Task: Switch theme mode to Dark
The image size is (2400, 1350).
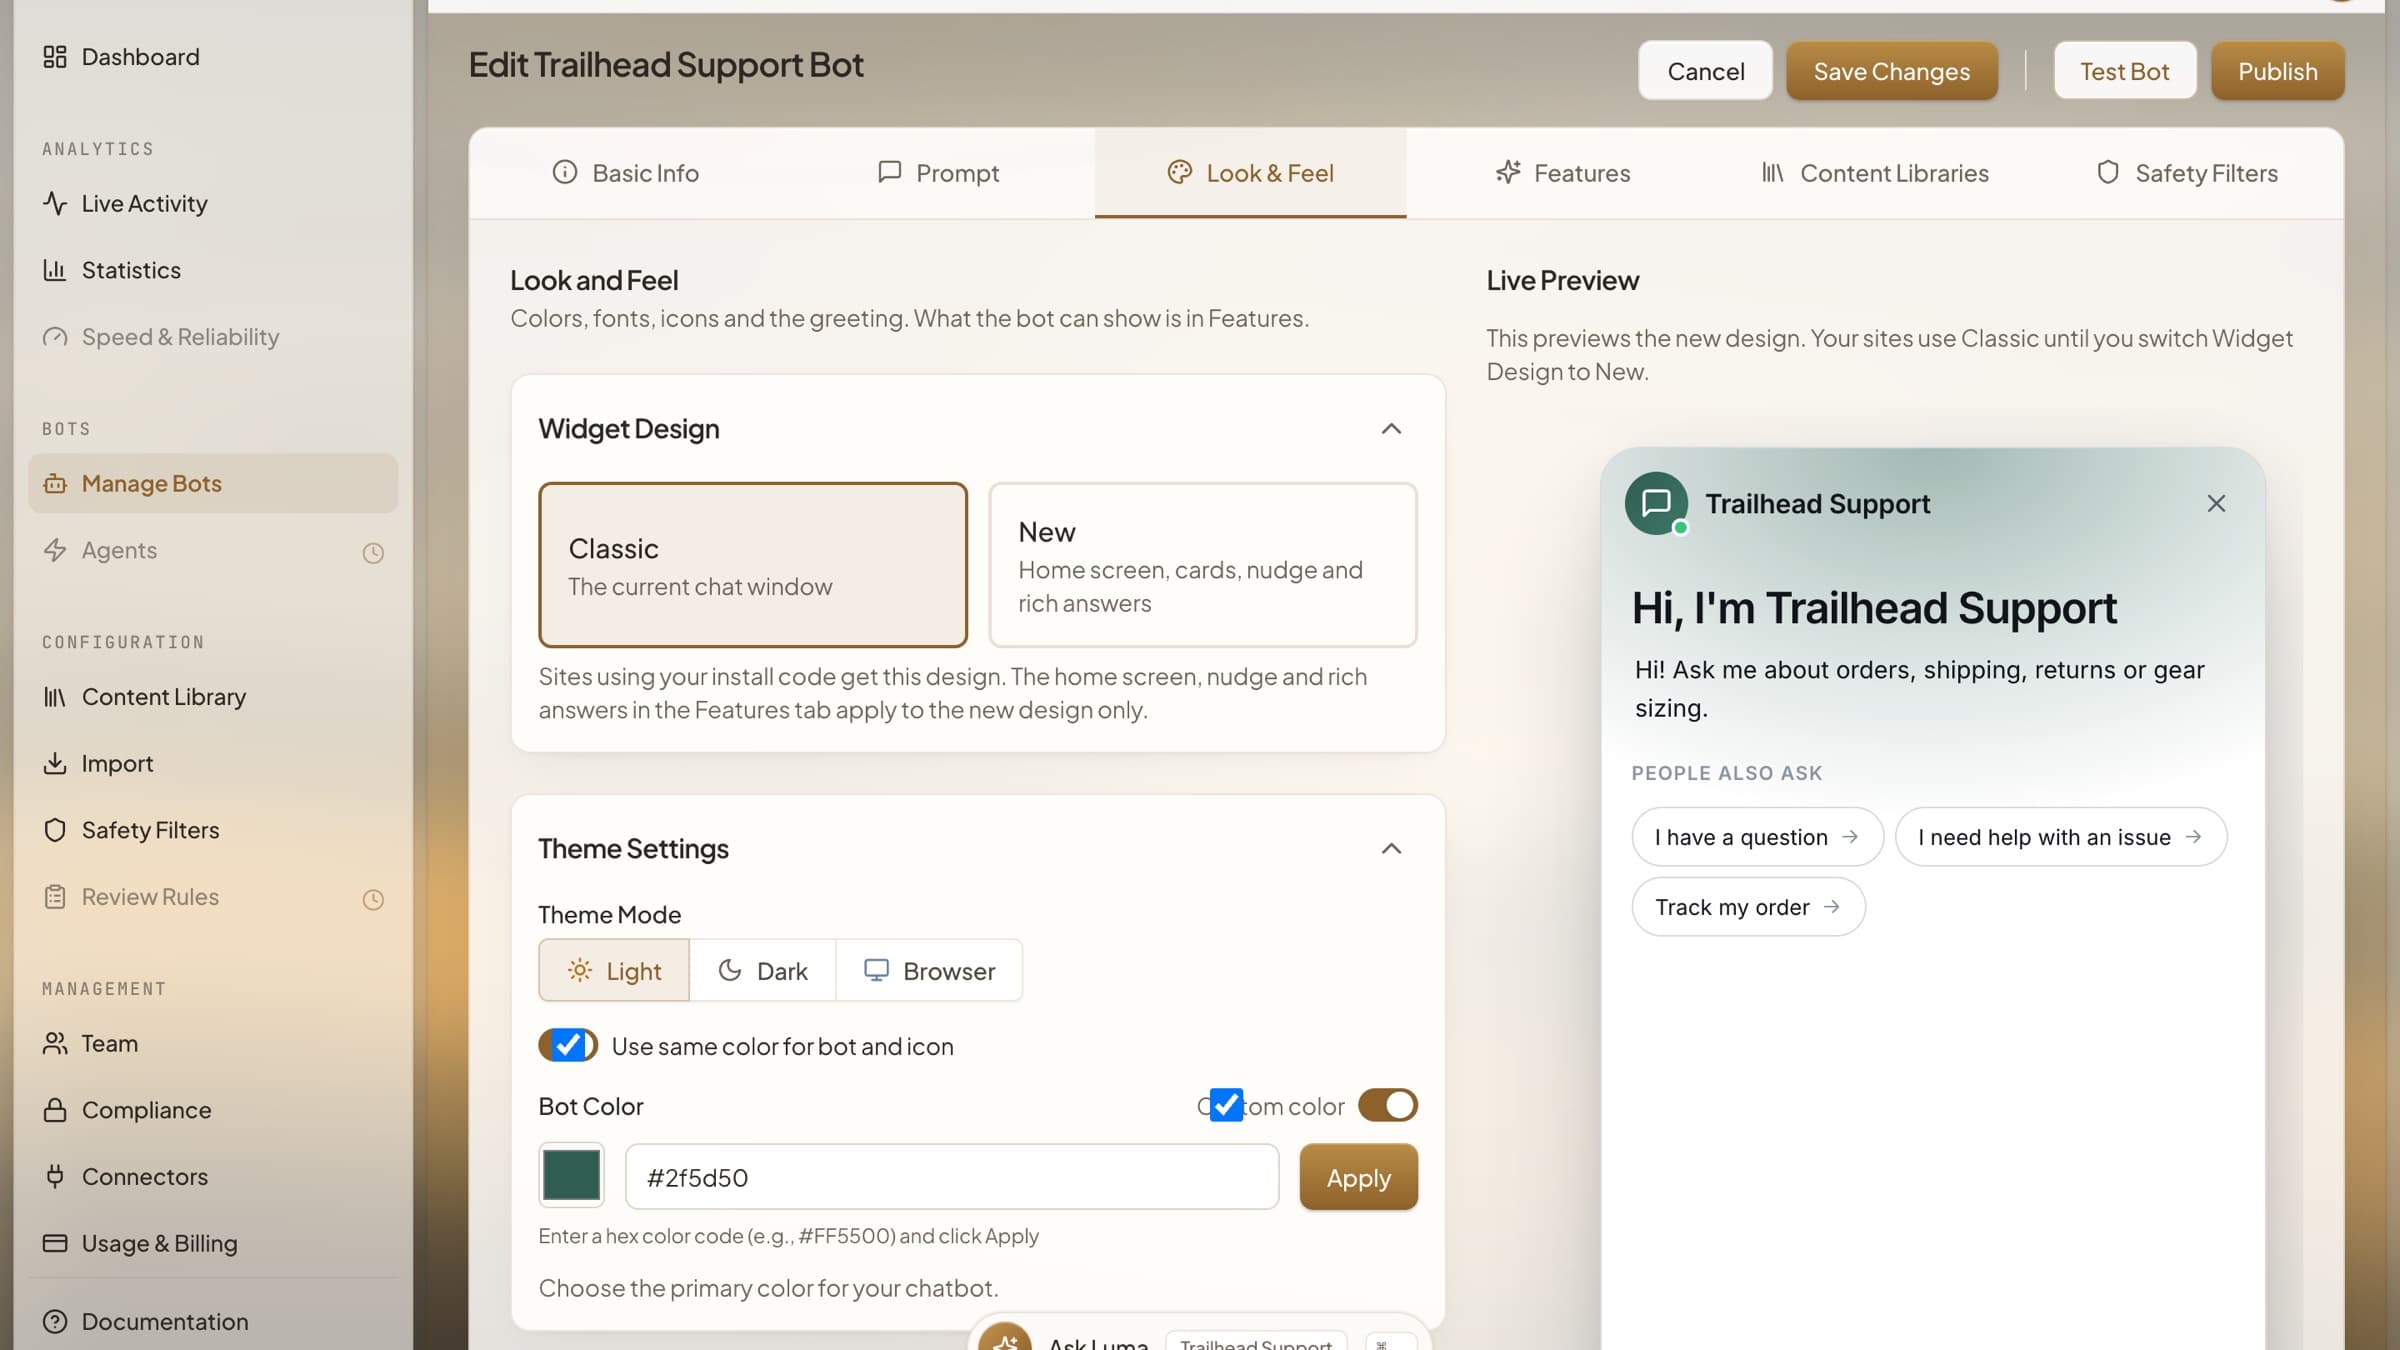Action: point(762,970)
